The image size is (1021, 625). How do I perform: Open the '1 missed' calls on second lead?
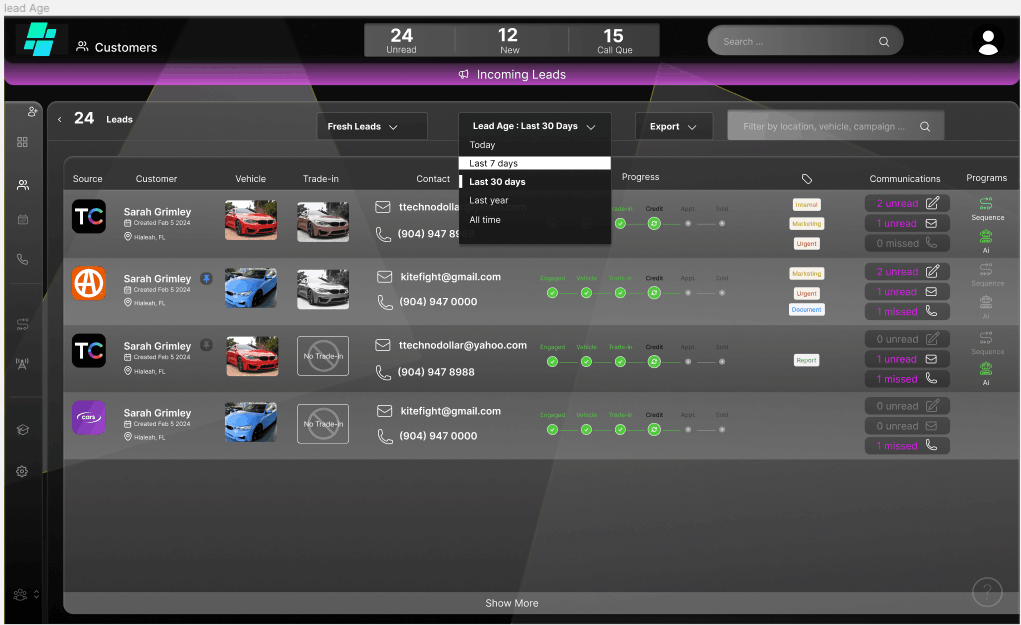tap(906, 312)
